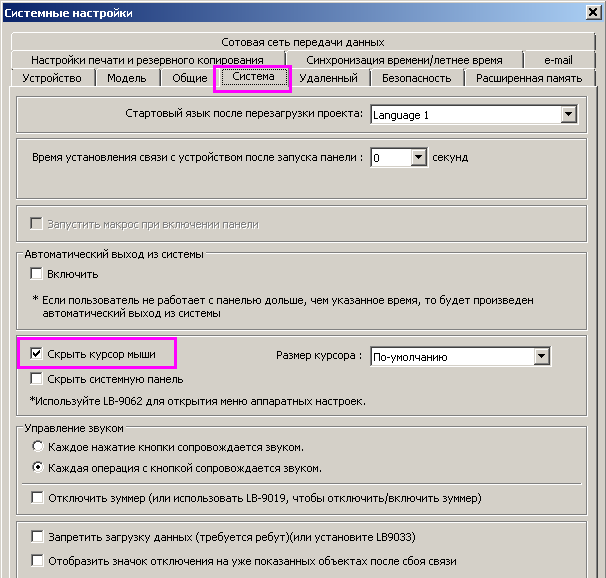
Task: Open the Безопасность tab
Action: tap(417, 78)
